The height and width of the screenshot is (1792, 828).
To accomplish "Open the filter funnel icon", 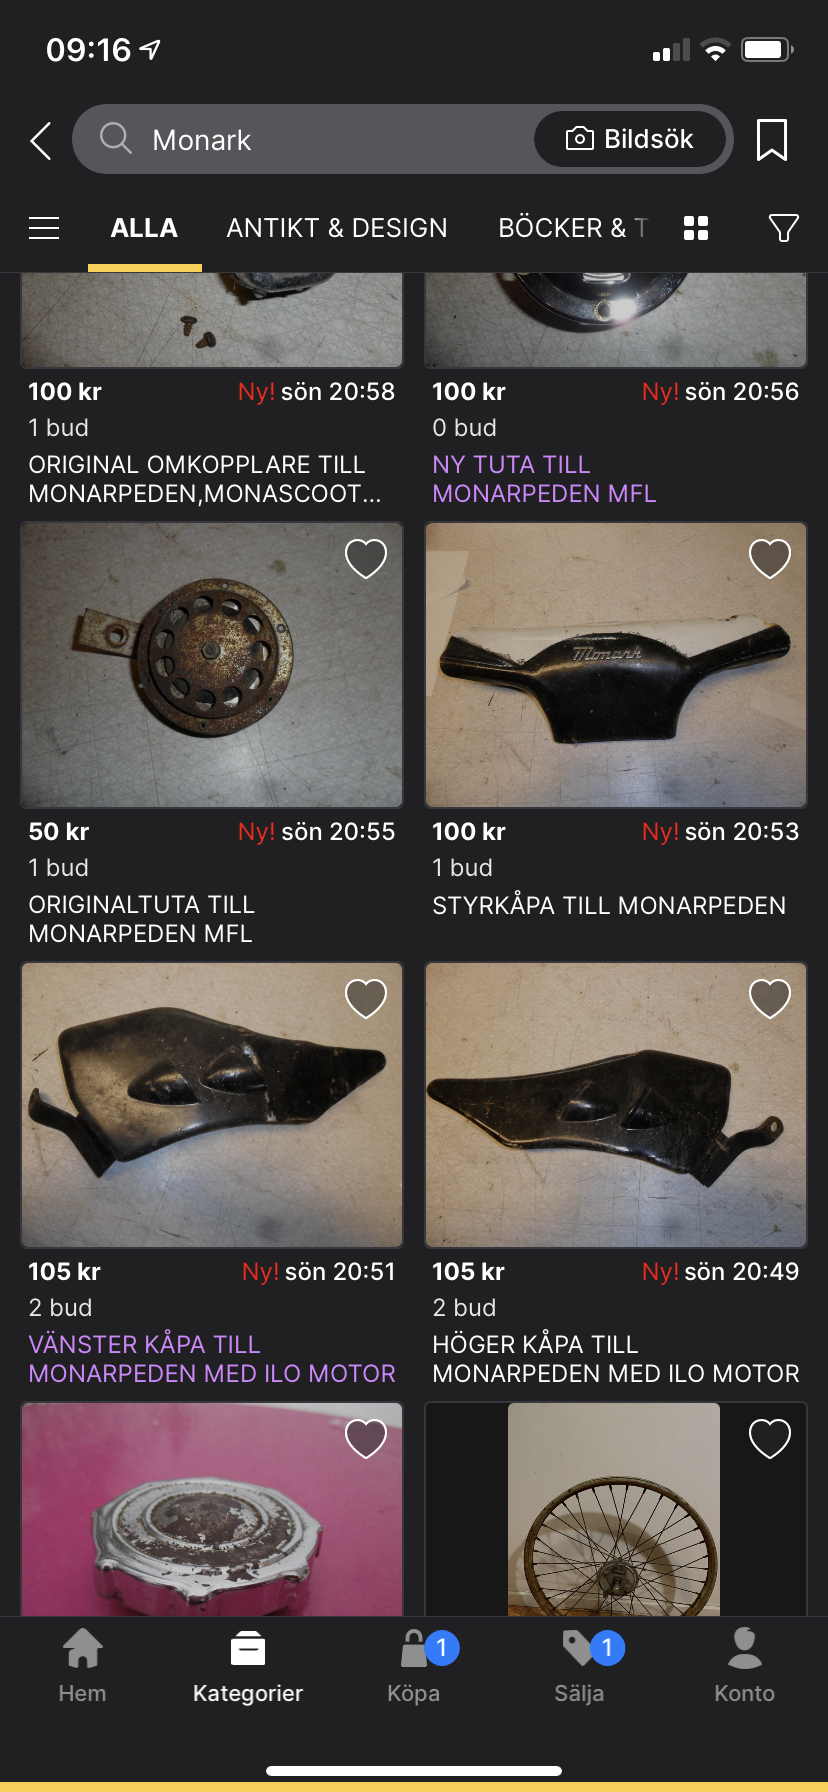I will click(x=784, y=228).
